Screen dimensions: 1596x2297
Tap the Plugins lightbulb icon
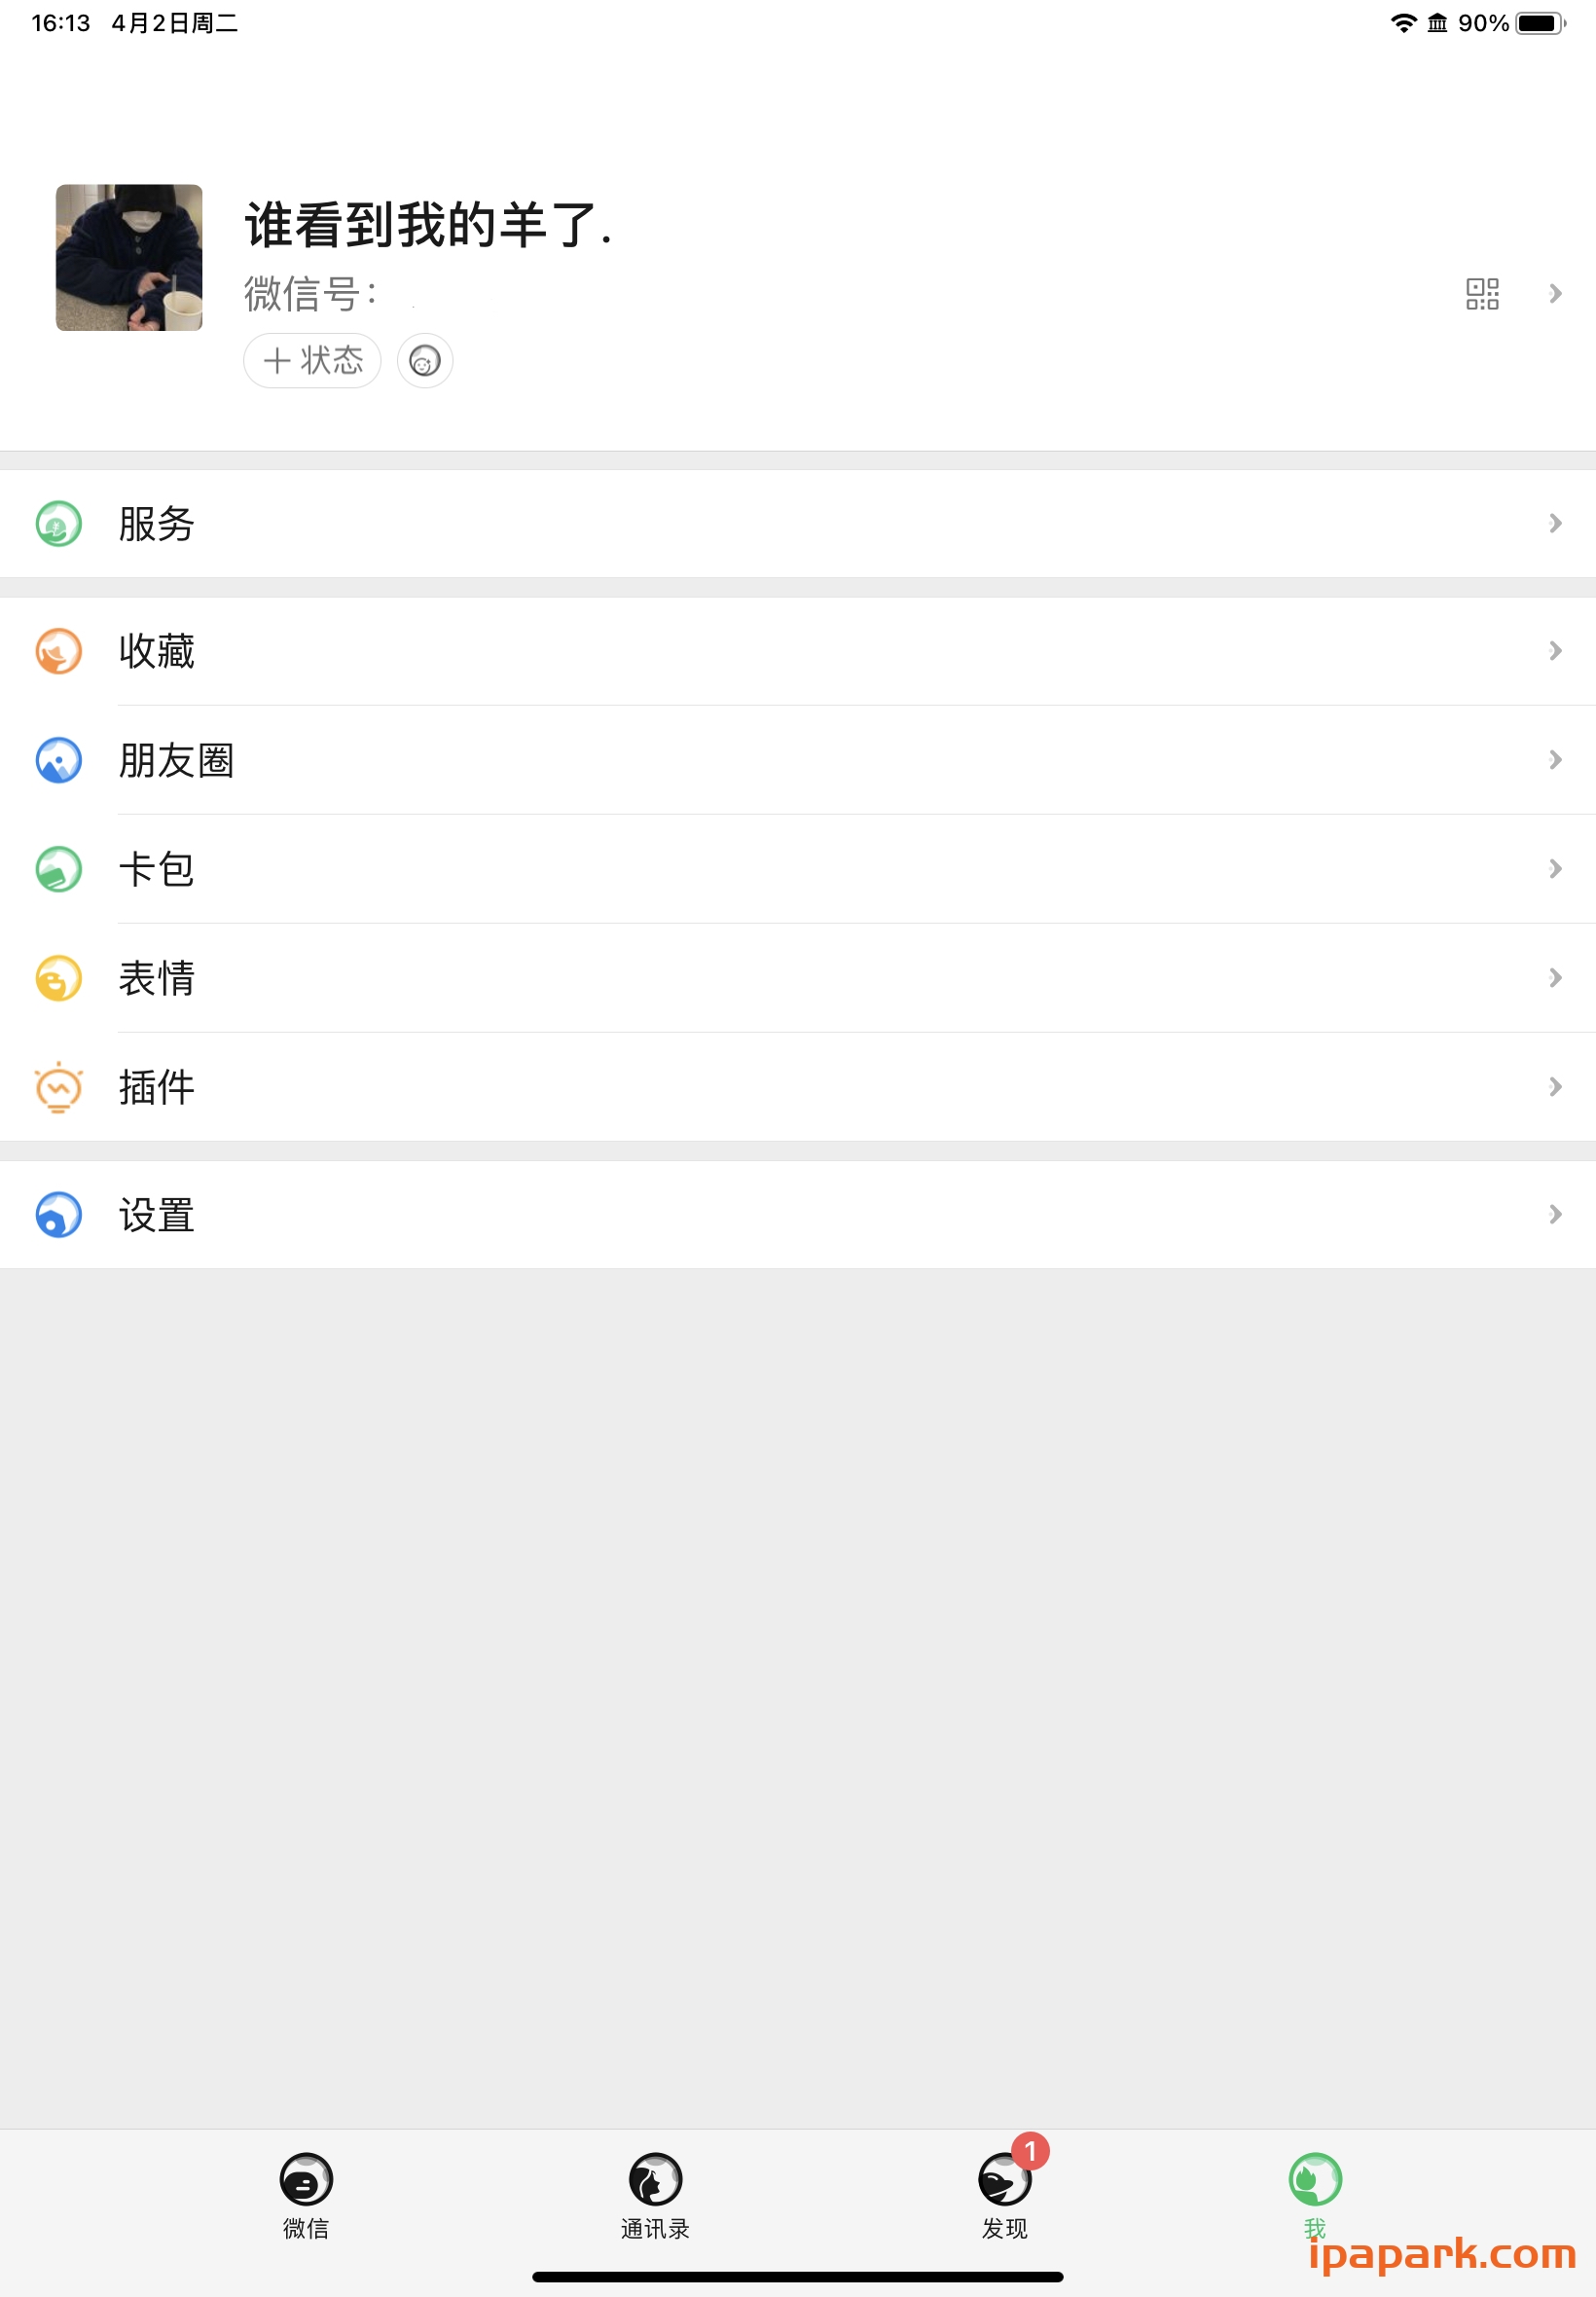click(x=59, y=1087)
